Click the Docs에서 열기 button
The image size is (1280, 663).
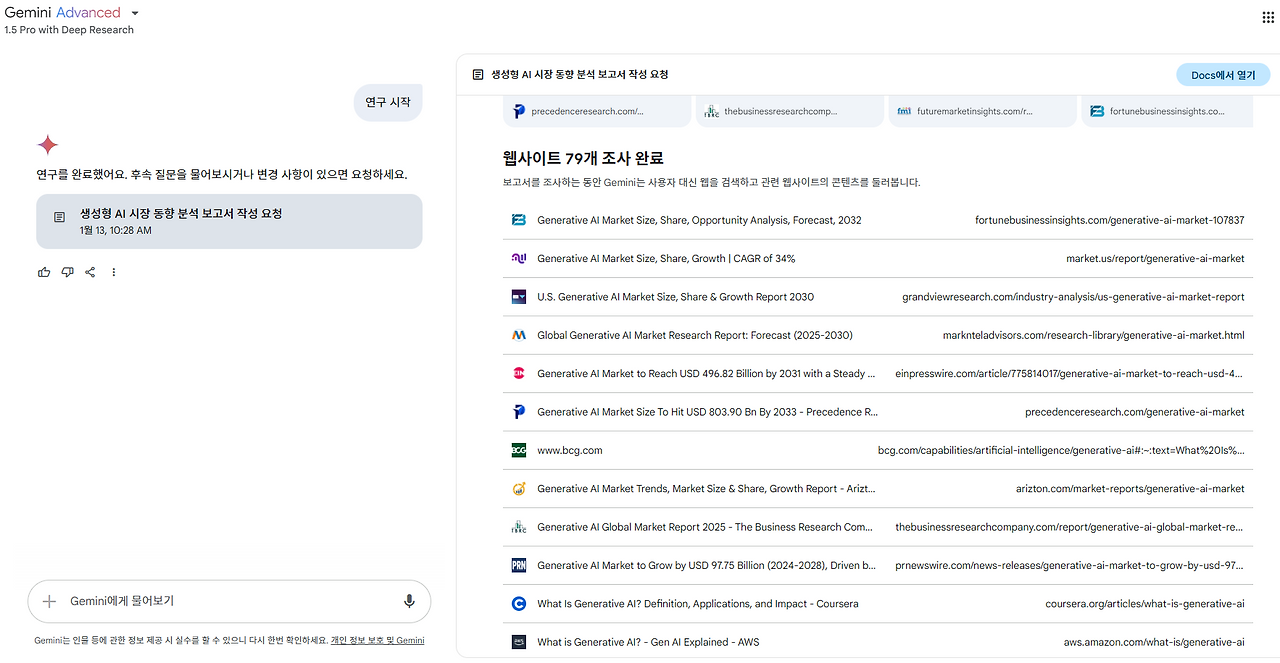click(1223, 75)
